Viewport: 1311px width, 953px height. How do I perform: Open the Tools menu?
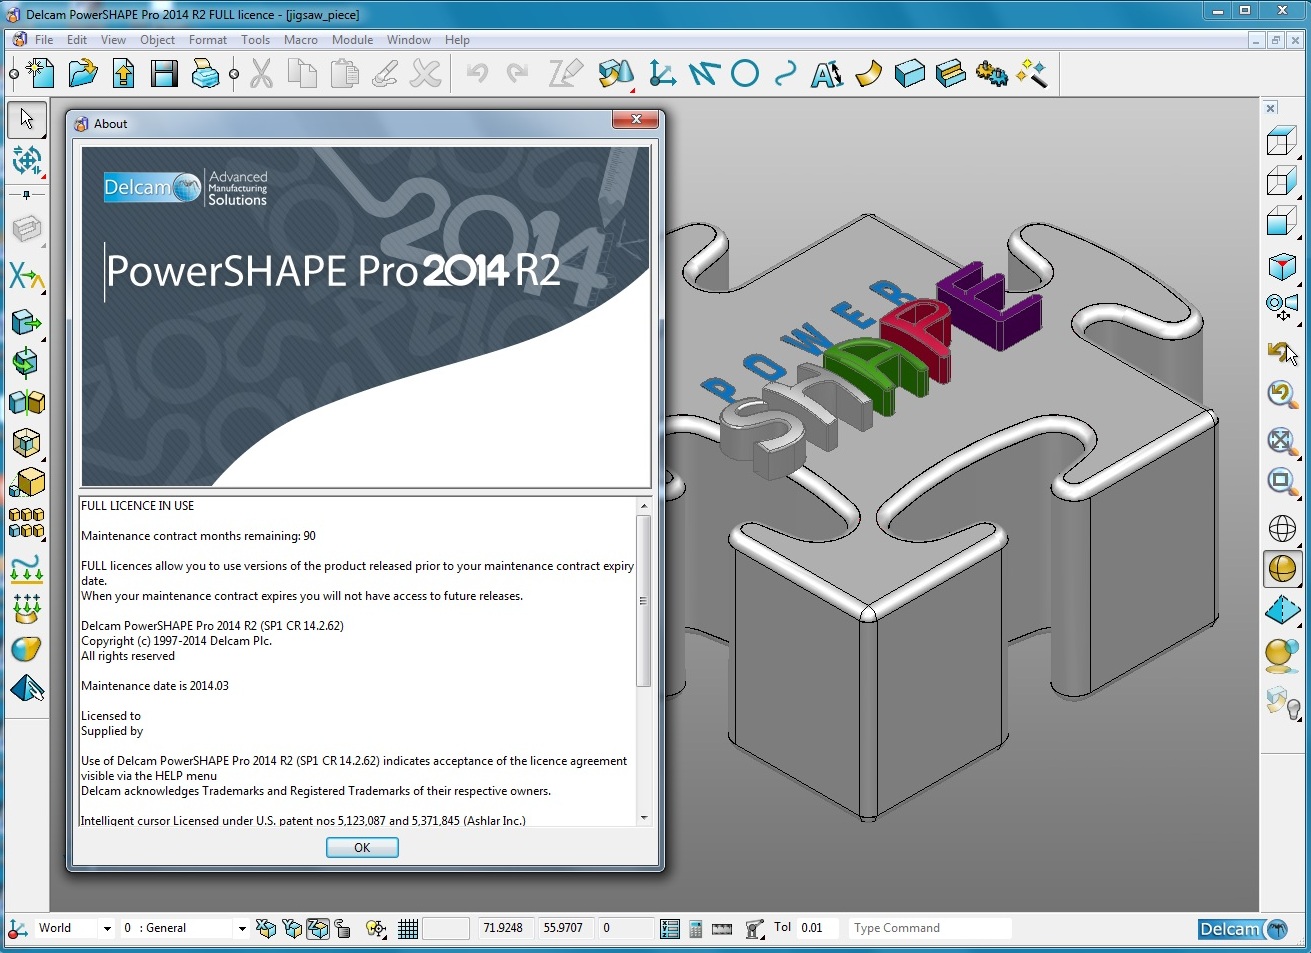point(255,40)
